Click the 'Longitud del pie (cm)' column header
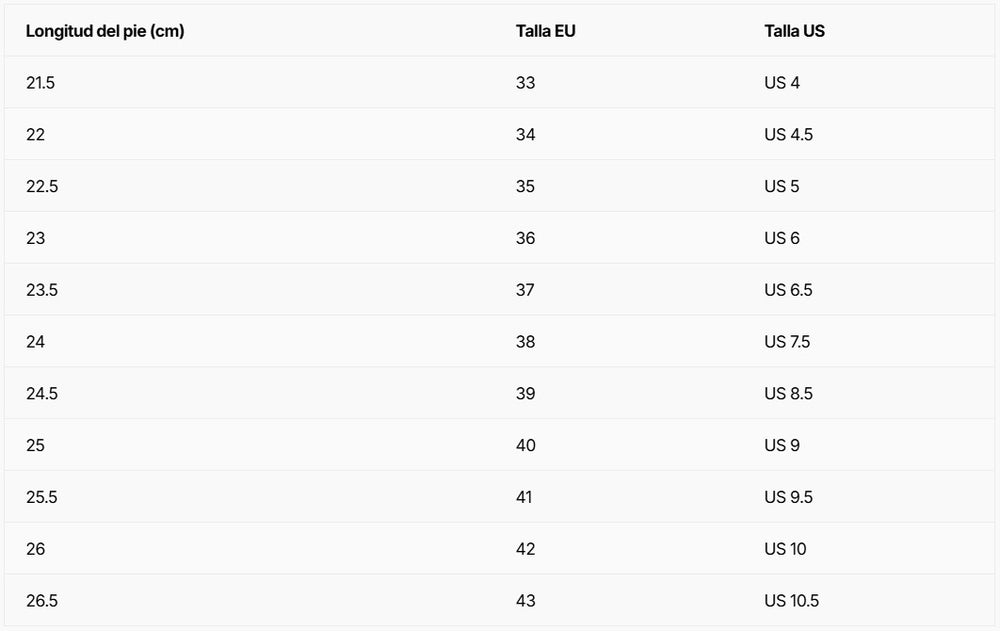This screenshot has width=1000, height=631. click(105, 31)
